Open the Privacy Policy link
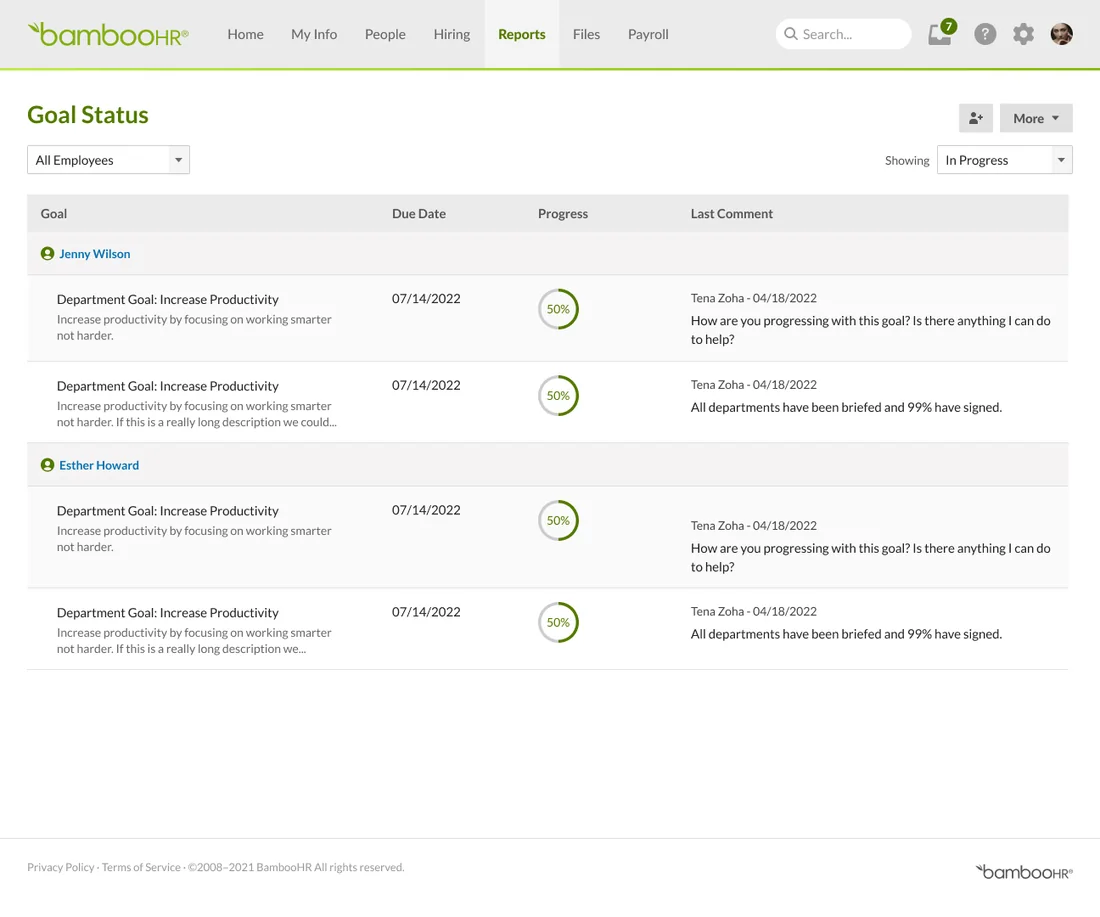This screenshot has width=1100, height=917. pyautogui.click(x=60, y=866)
